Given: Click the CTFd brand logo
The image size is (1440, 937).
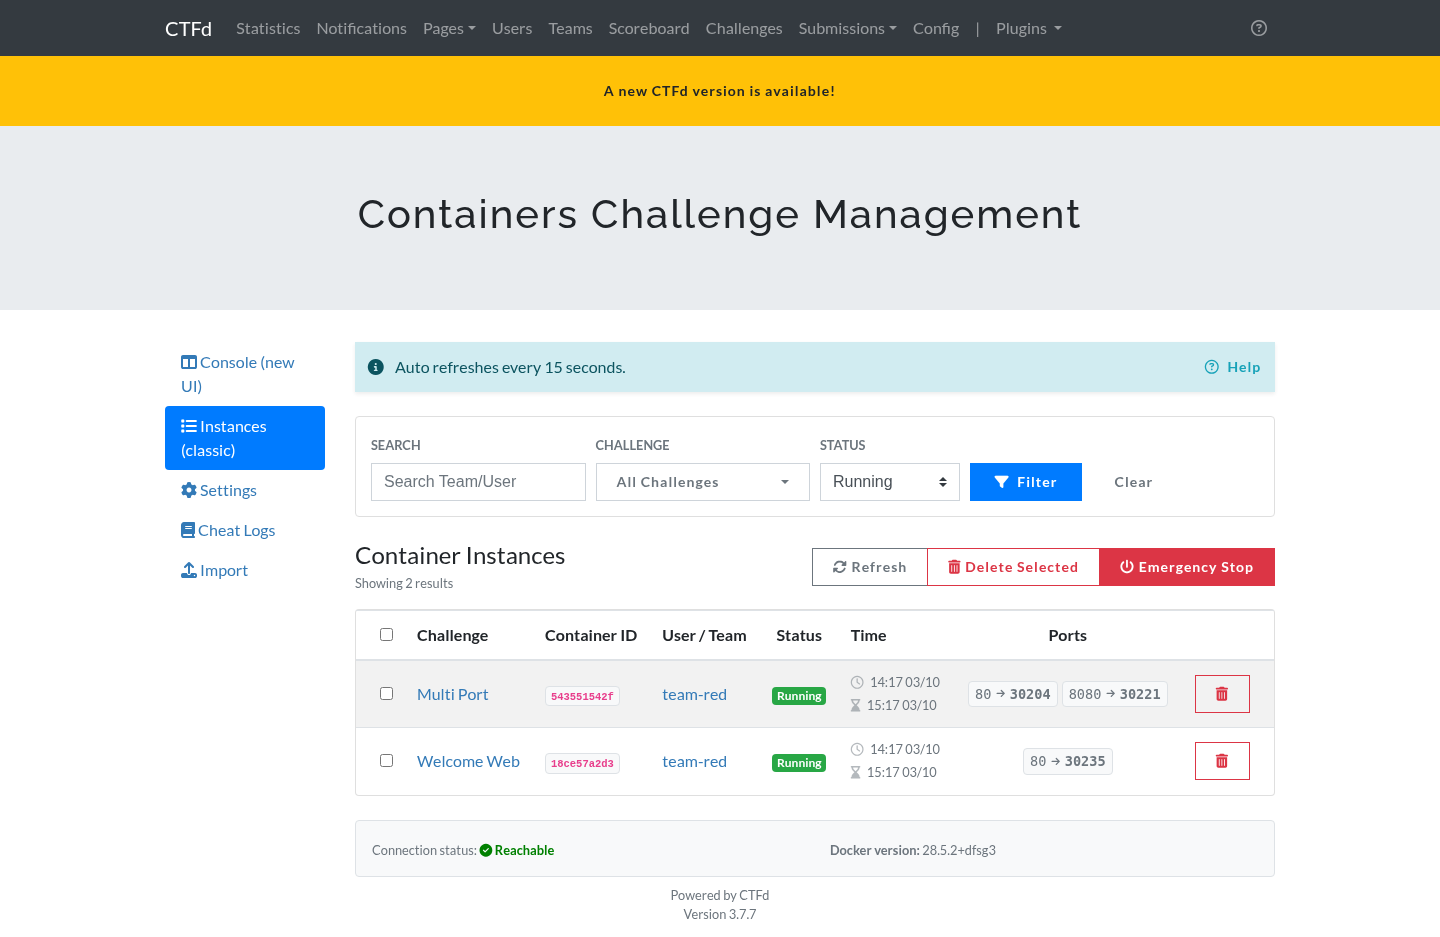Looking at the screenshot, I should click(188, 28).
